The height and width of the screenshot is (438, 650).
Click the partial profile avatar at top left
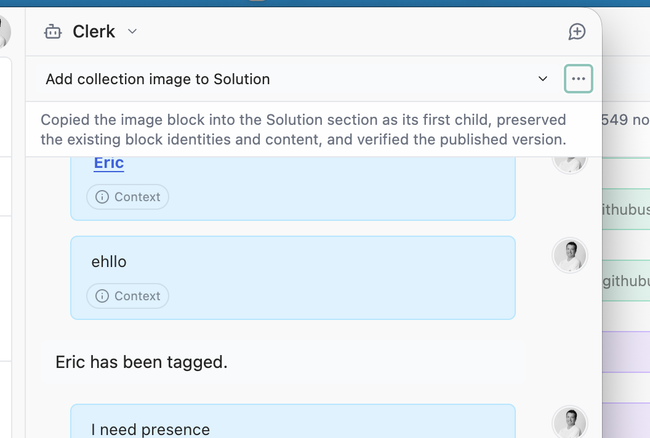pyautogui.click(x=5, y=32)
